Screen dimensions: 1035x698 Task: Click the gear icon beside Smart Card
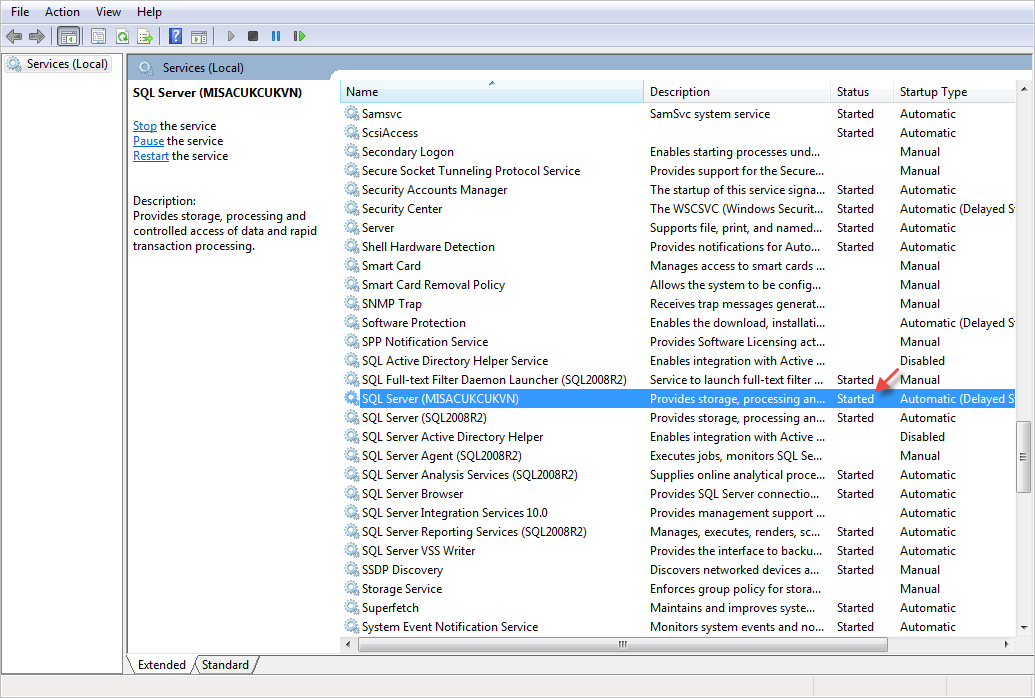[x=352, y=265]
